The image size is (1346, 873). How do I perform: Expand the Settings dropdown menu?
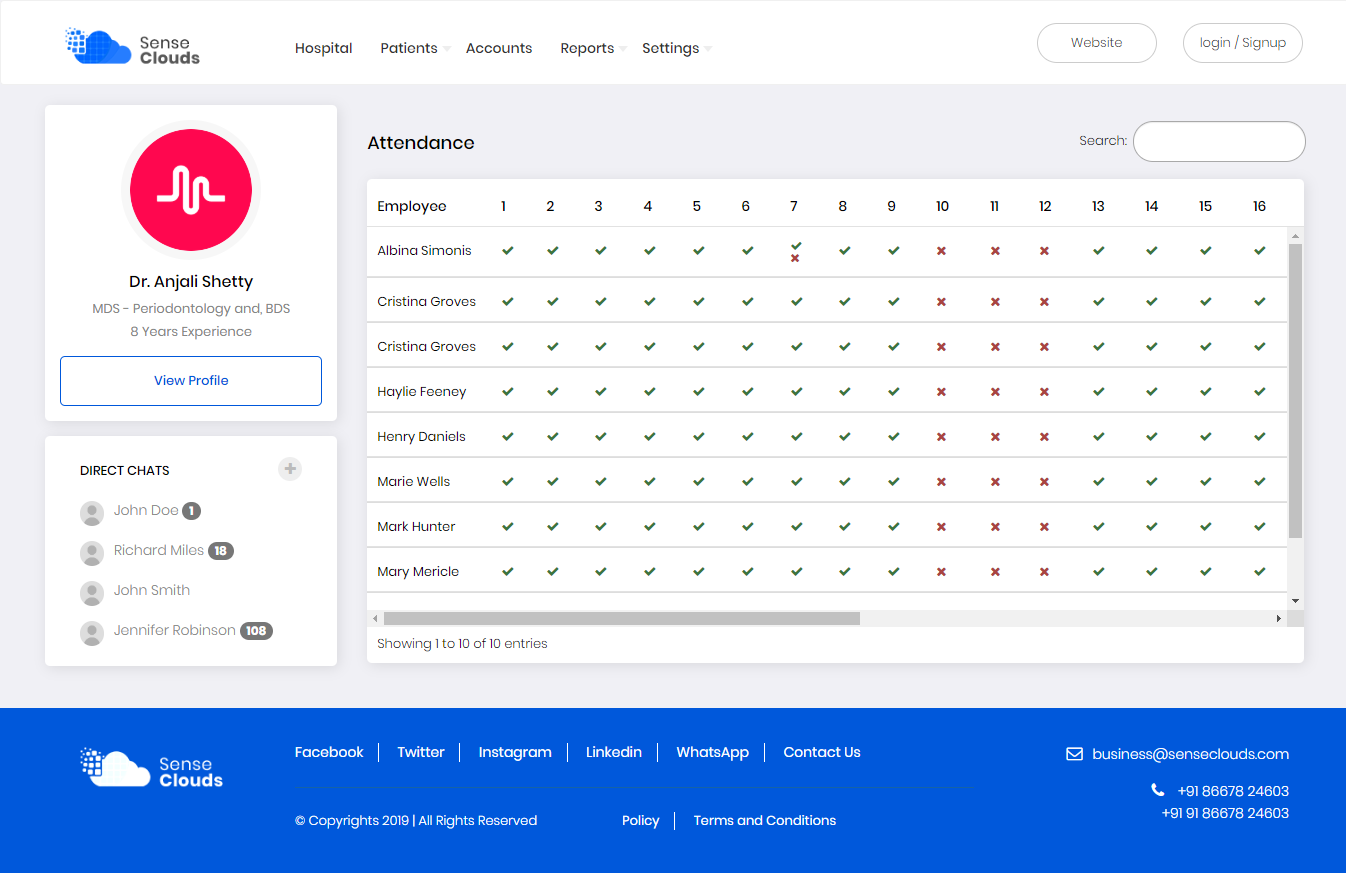click(x=676, y=48)
